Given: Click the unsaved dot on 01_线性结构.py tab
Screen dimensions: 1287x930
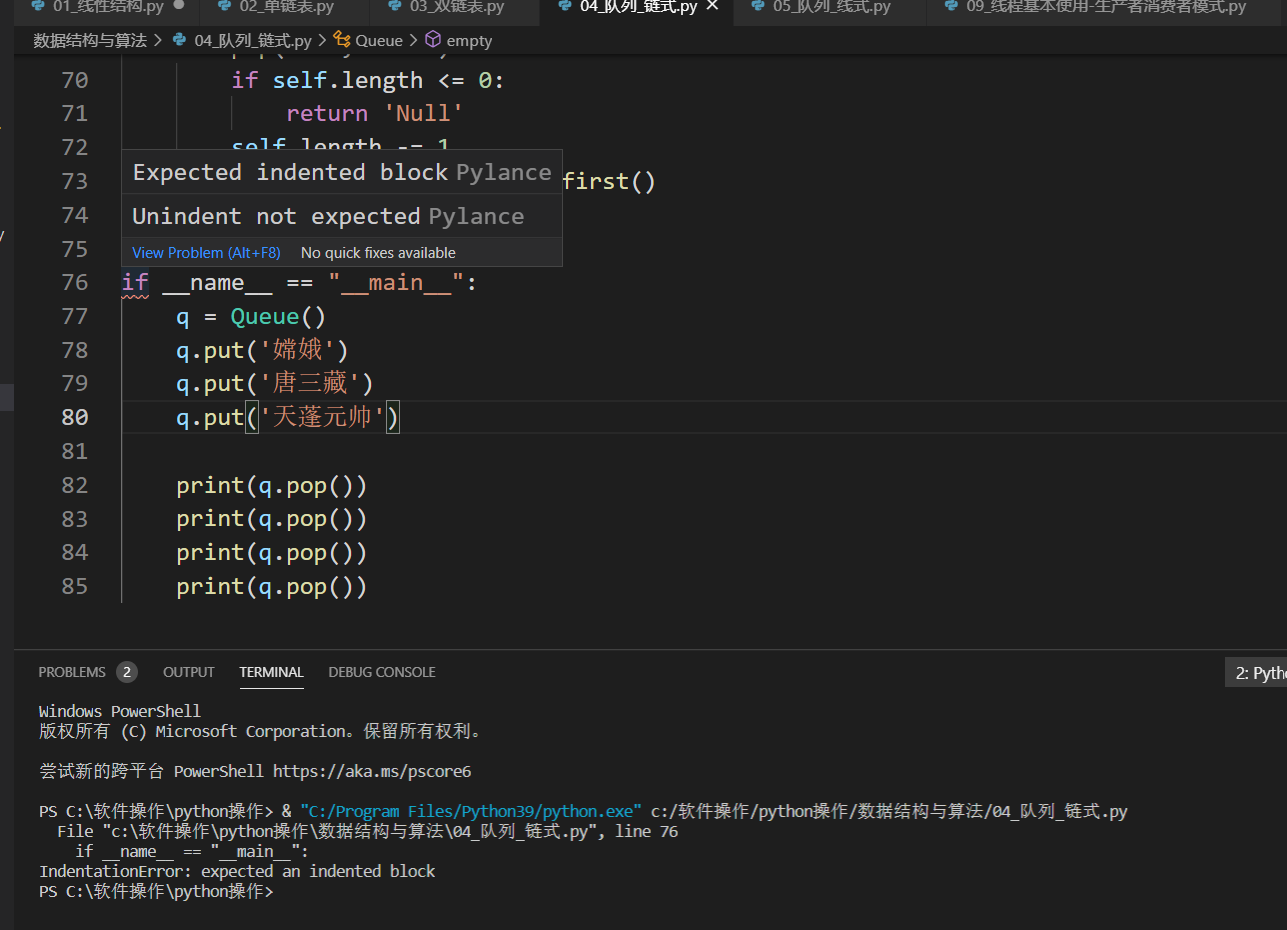Looking at the screenshot, I should pos(179,6).
